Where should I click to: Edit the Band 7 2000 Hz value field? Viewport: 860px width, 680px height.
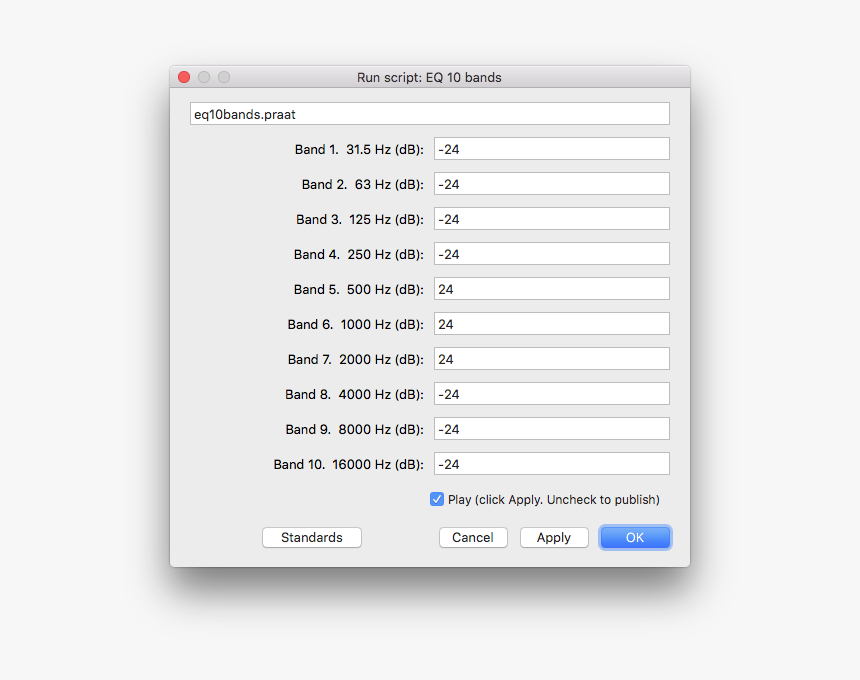click(x=551, y=359)
